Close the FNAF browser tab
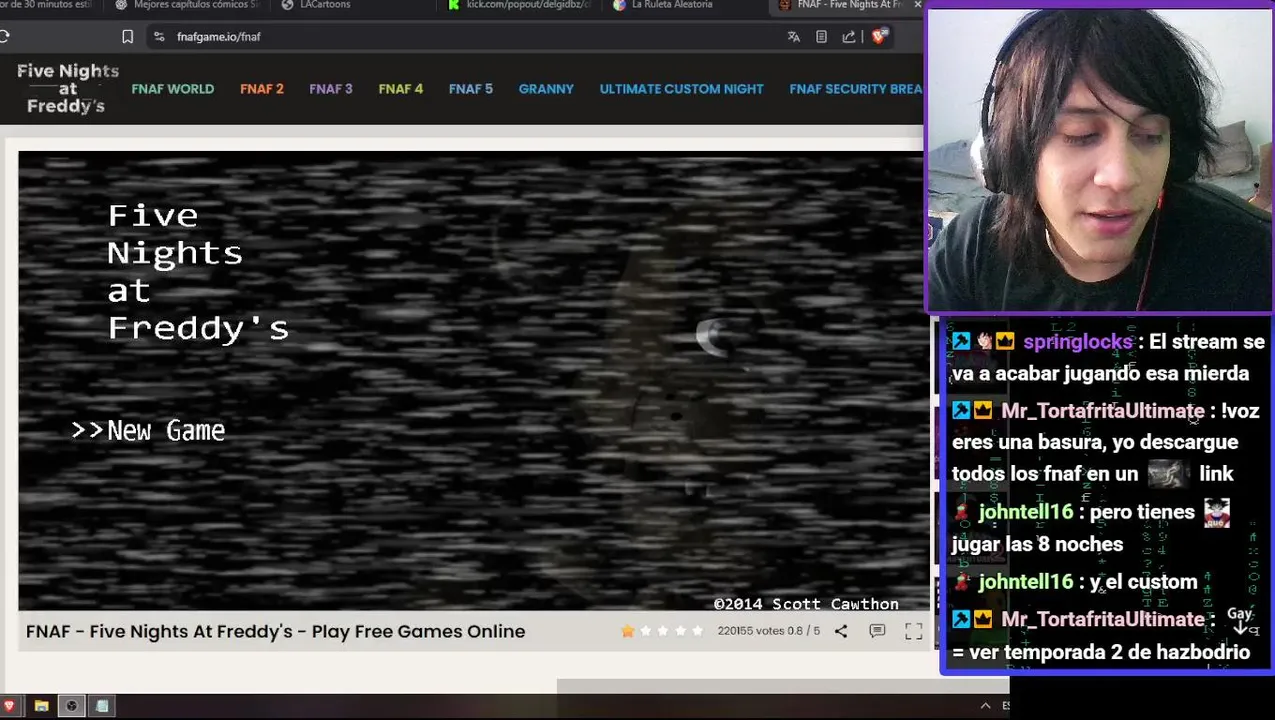Screen dimensions: 1275x720 pos(917,5)
